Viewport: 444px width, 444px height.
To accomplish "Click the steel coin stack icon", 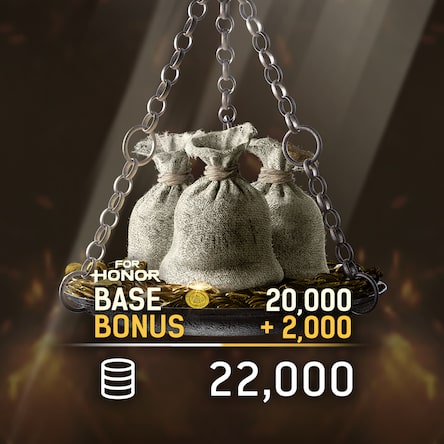I will pyautogui.click(x=120, y=381).
